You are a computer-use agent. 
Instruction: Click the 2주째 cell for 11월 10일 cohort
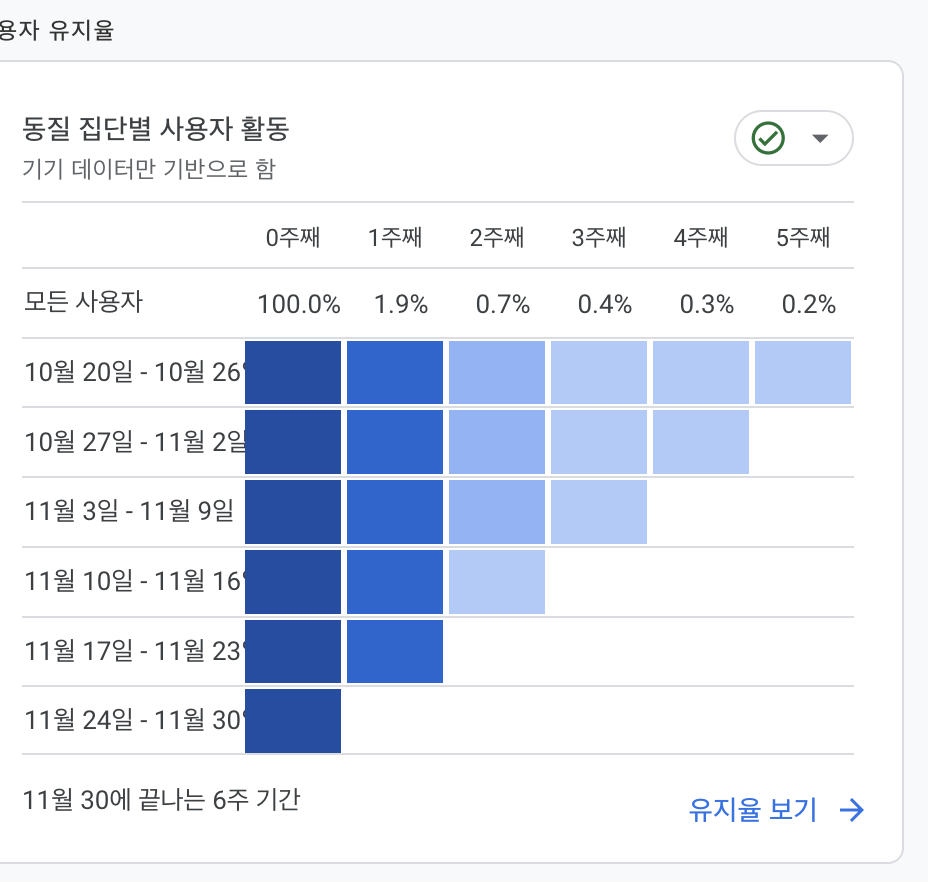497,582
